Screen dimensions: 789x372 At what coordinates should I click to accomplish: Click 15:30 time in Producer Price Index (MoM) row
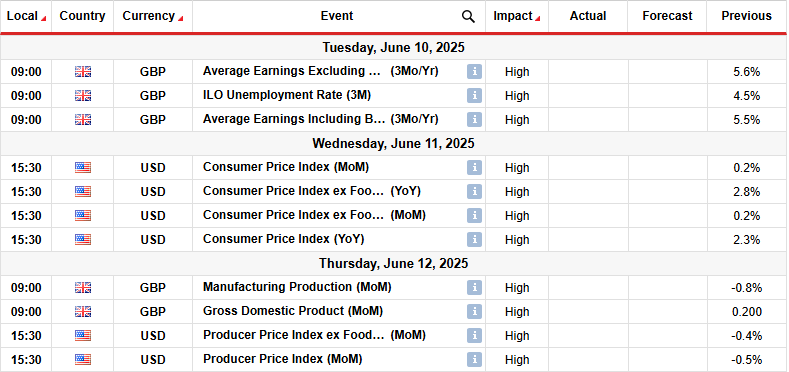(x=26, y=360)
